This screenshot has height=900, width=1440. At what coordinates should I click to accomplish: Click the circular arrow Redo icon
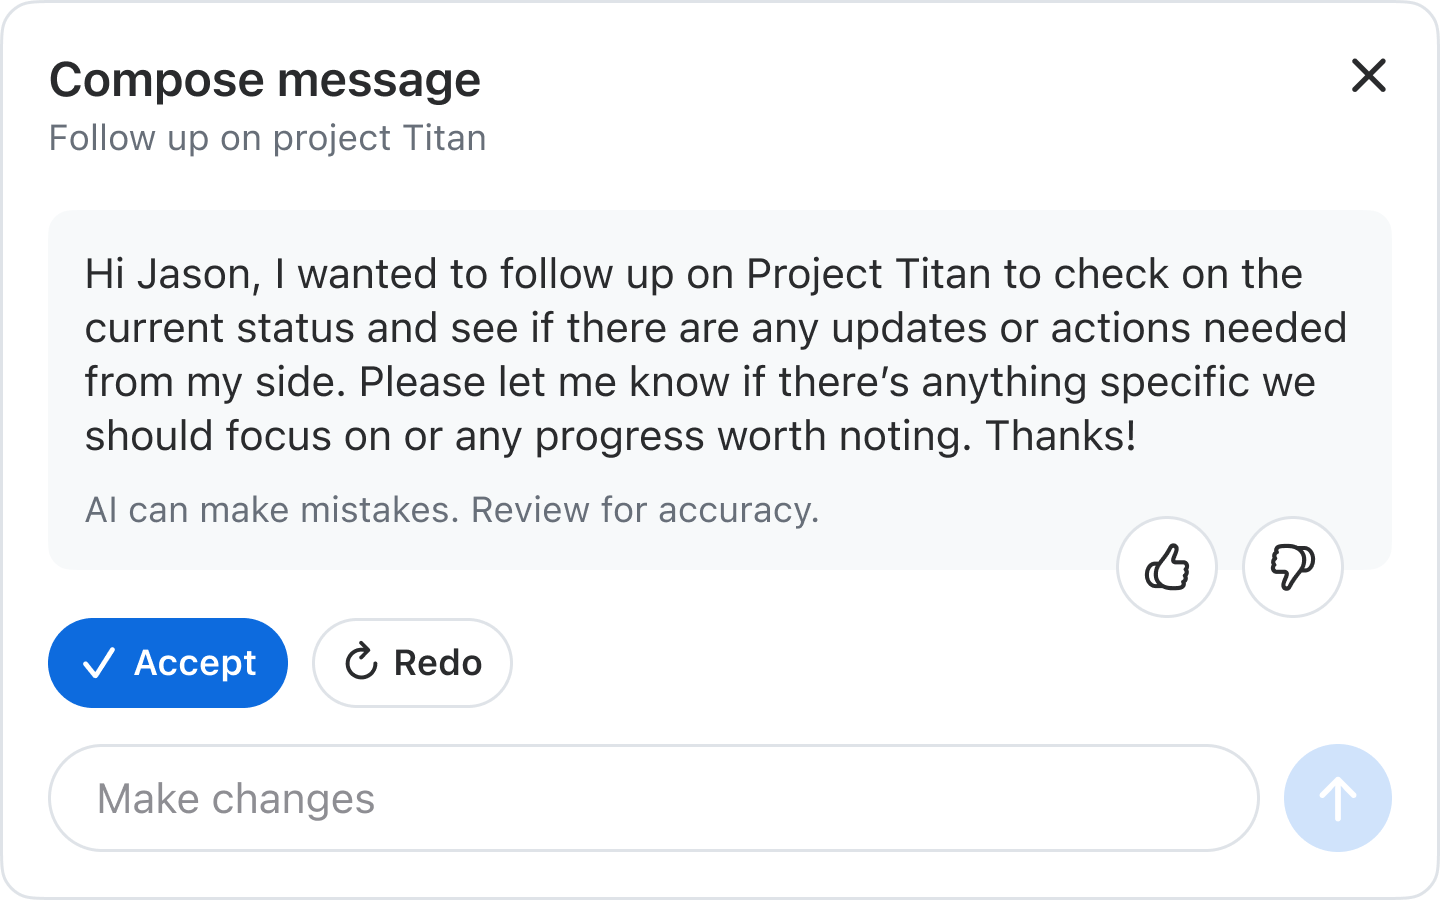tap(361, 663)
